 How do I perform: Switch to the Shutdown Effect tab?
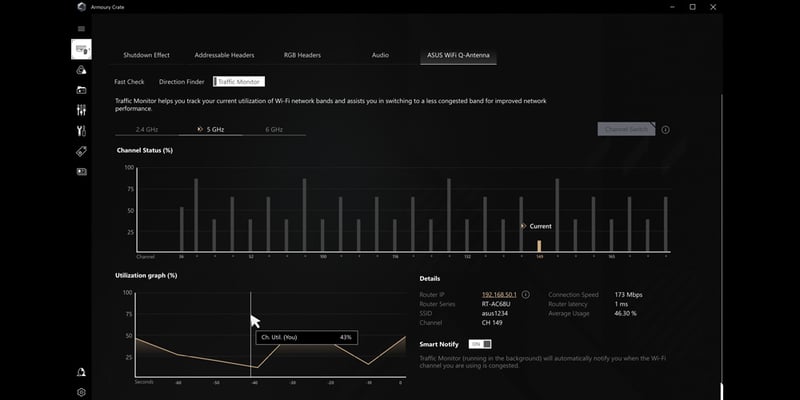pos(146,55)
